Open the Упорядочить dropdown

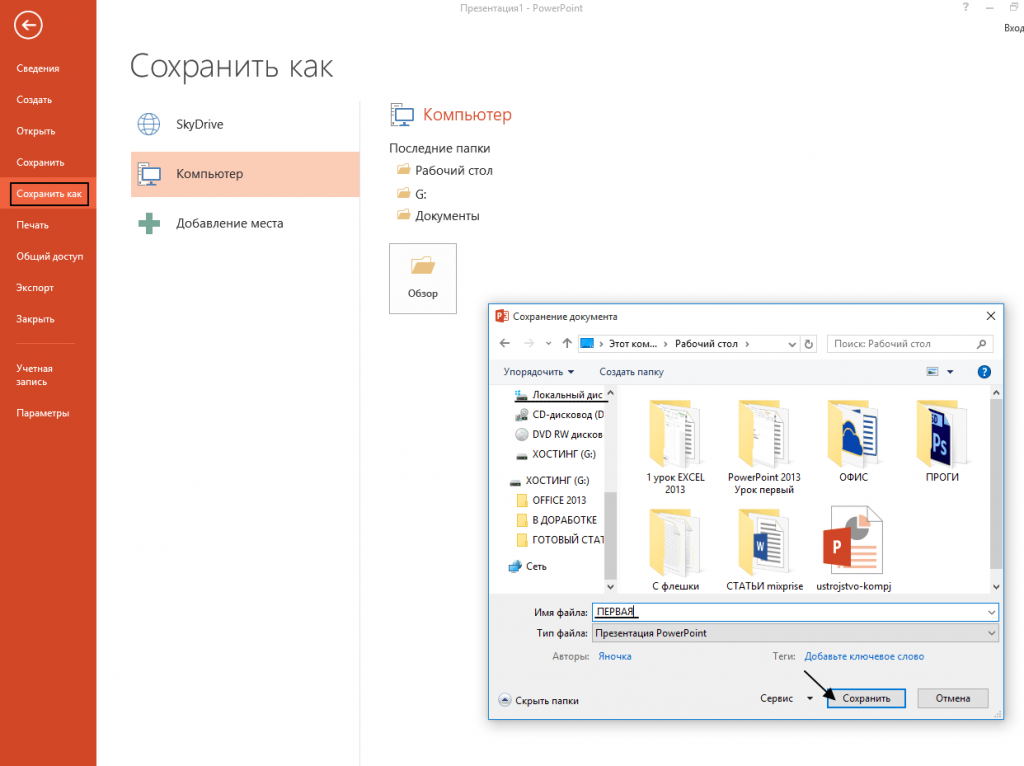pos(539,372)
